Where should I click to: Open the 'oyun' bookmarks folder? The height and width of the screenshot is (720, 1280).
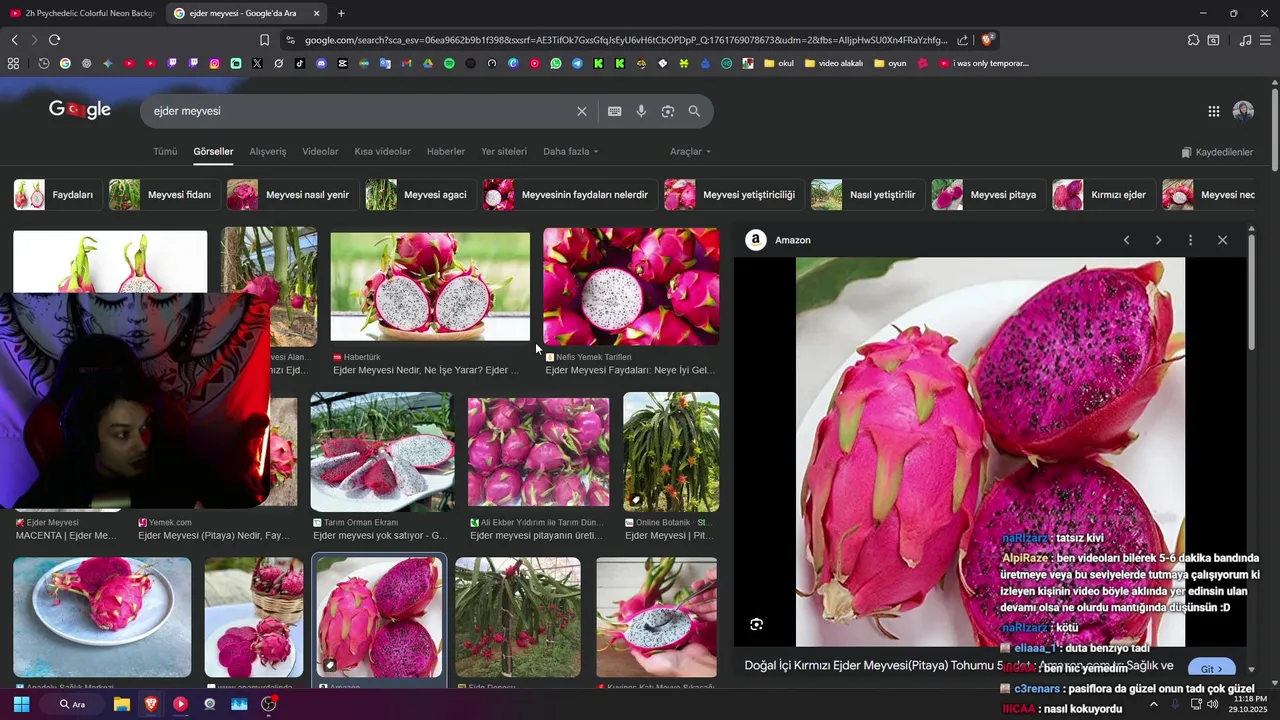(x=890, y=63)
